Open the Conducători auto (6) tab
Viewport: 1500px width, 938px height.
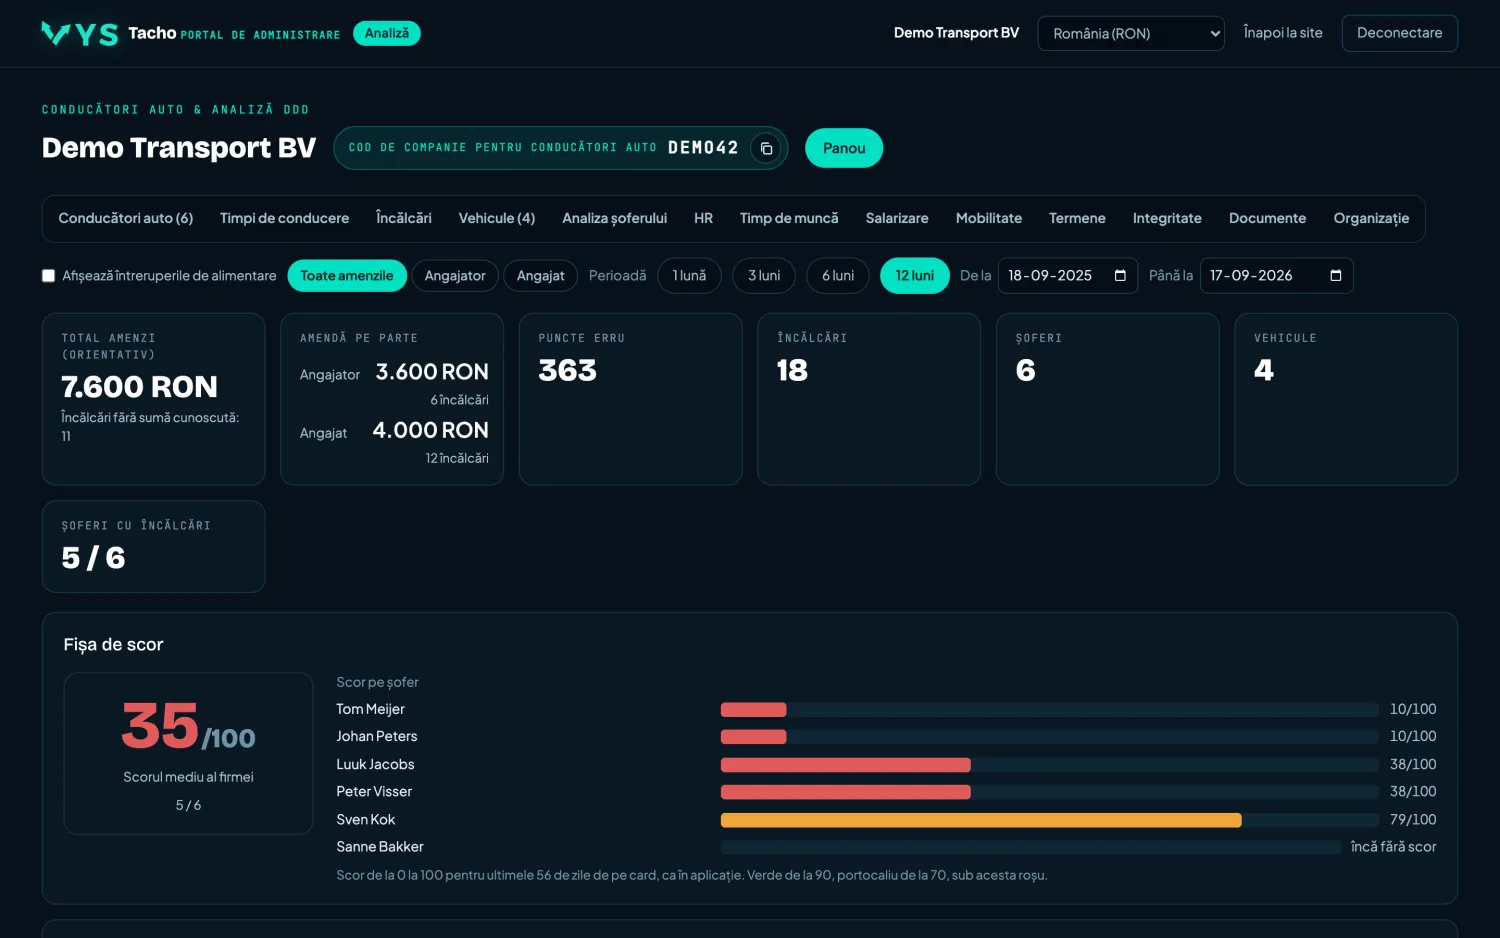(126, 218)
